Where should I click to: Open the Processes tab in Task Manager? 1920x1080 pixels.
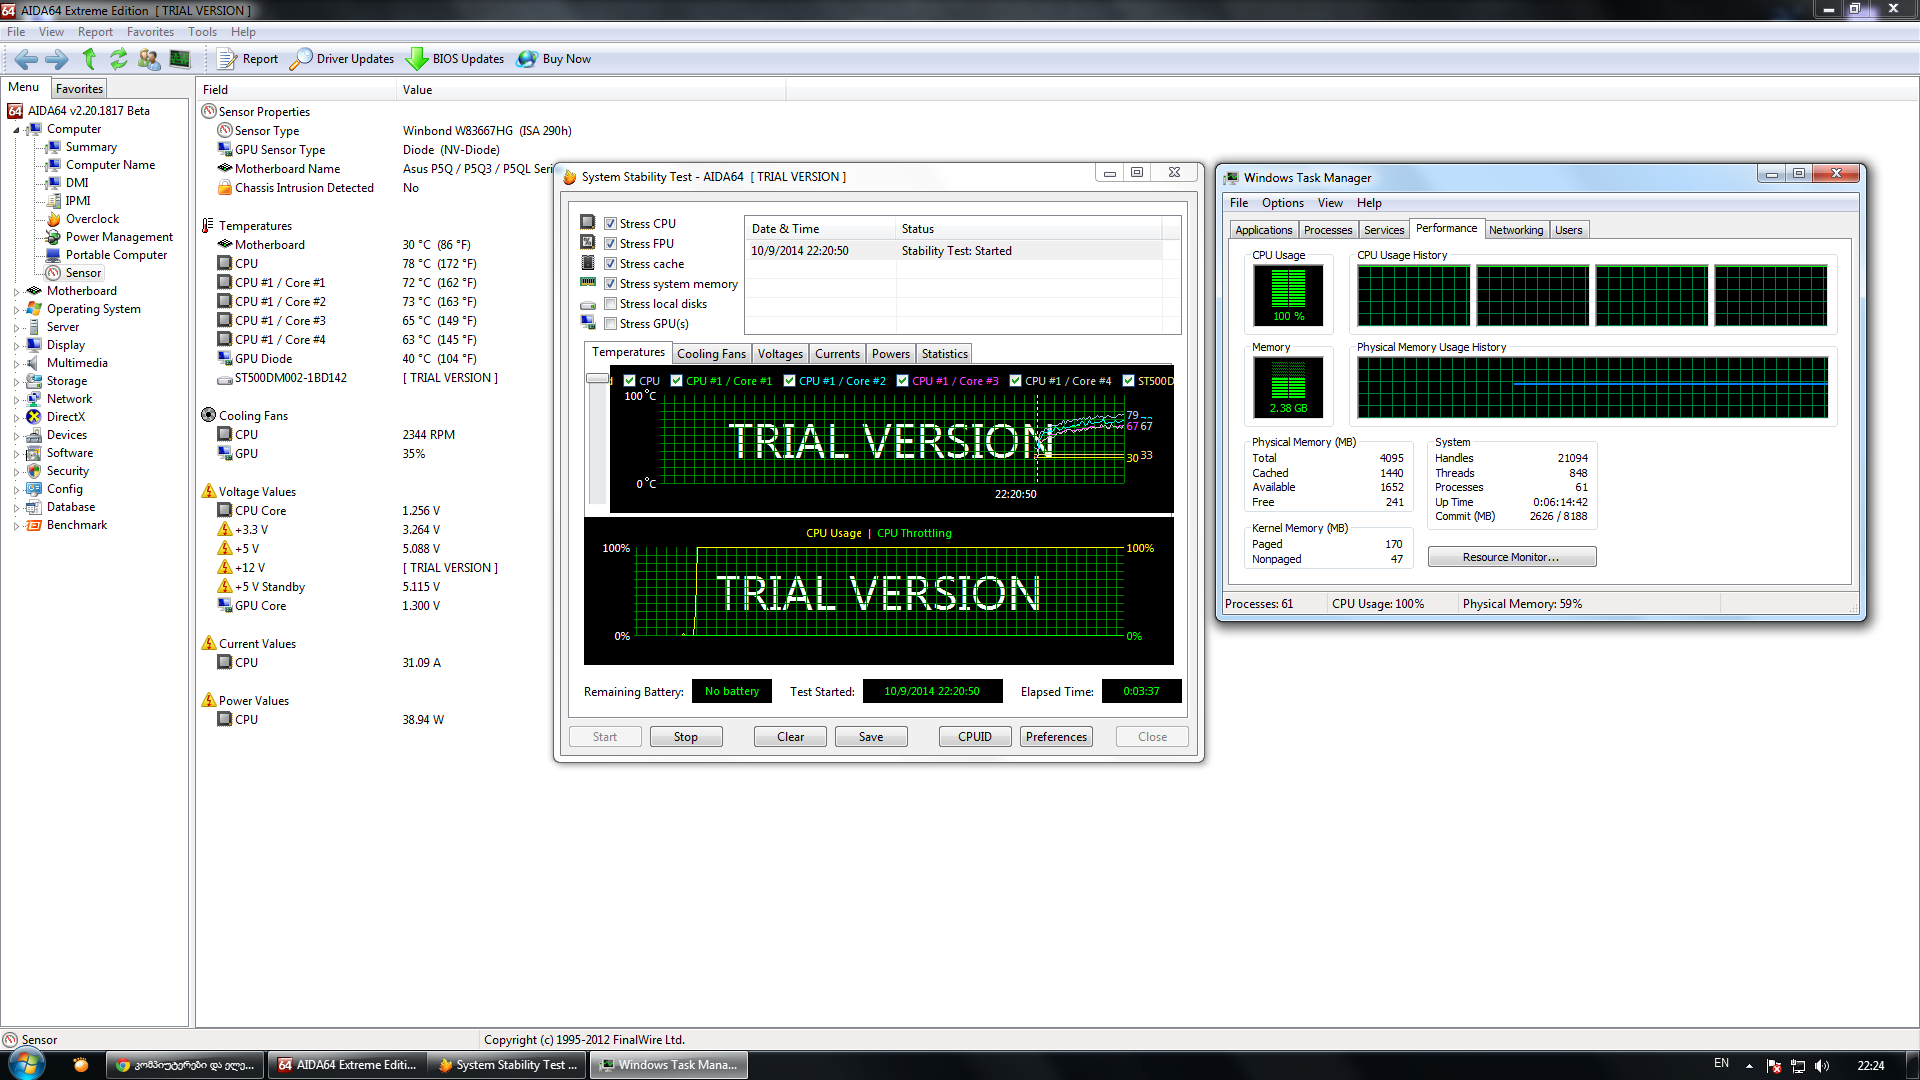pos(1327,230)
